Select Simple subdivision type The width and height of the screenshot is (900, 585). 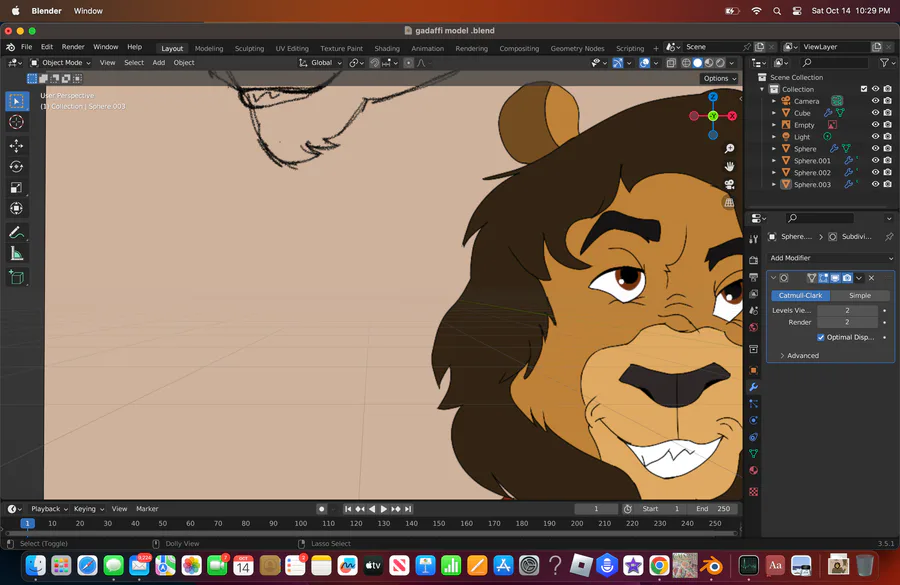(x=860, y=295)
